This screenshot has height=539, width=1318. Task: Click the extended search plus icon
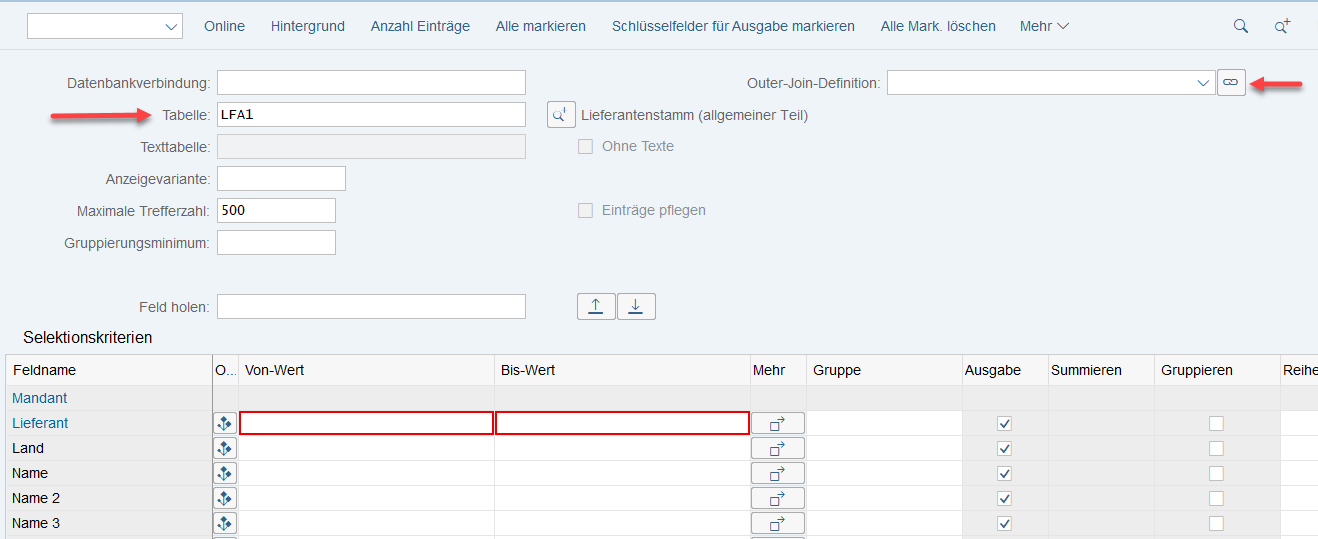click(x=1282, y=26)
